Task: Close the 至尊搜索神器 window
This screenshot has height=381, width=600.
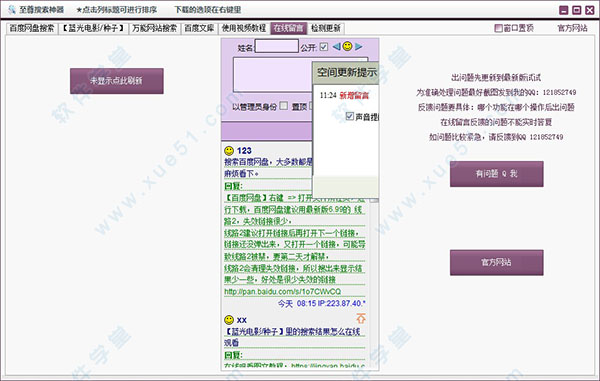Action: 590,10
